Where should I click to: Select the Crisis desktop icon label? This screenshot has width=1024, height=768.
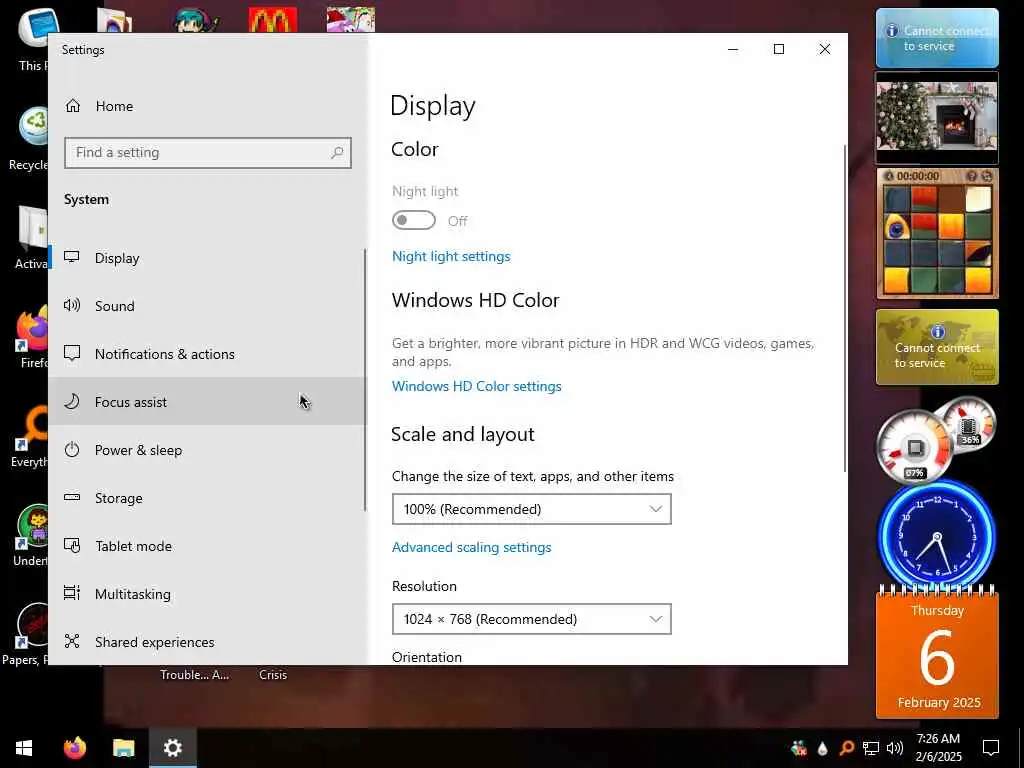[273, 675]
